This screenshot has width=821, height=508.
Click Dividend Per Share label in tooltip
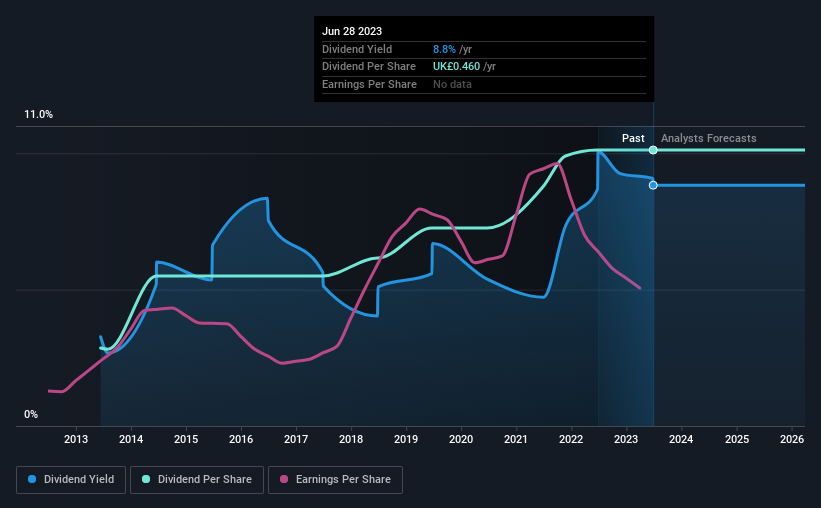(x=369, y=67)
